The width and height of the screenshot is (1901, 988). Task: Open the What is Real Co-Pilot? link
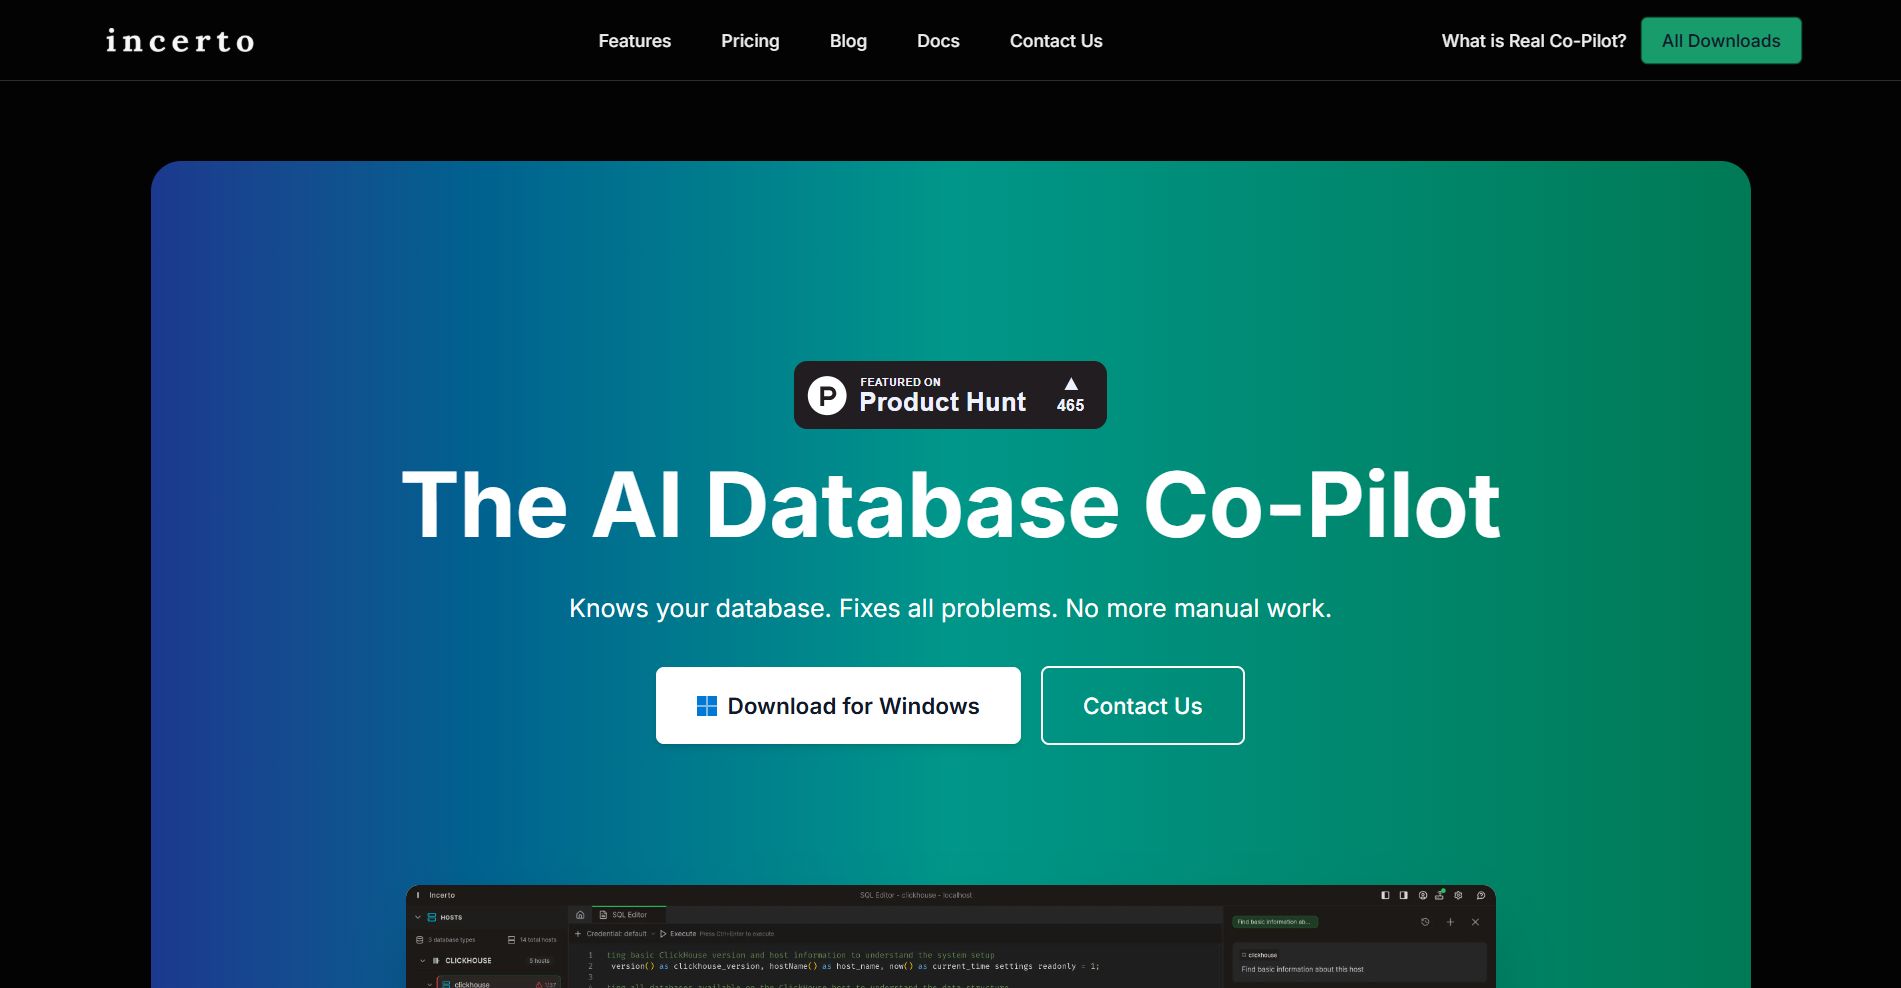click(x=1533, y=41)
